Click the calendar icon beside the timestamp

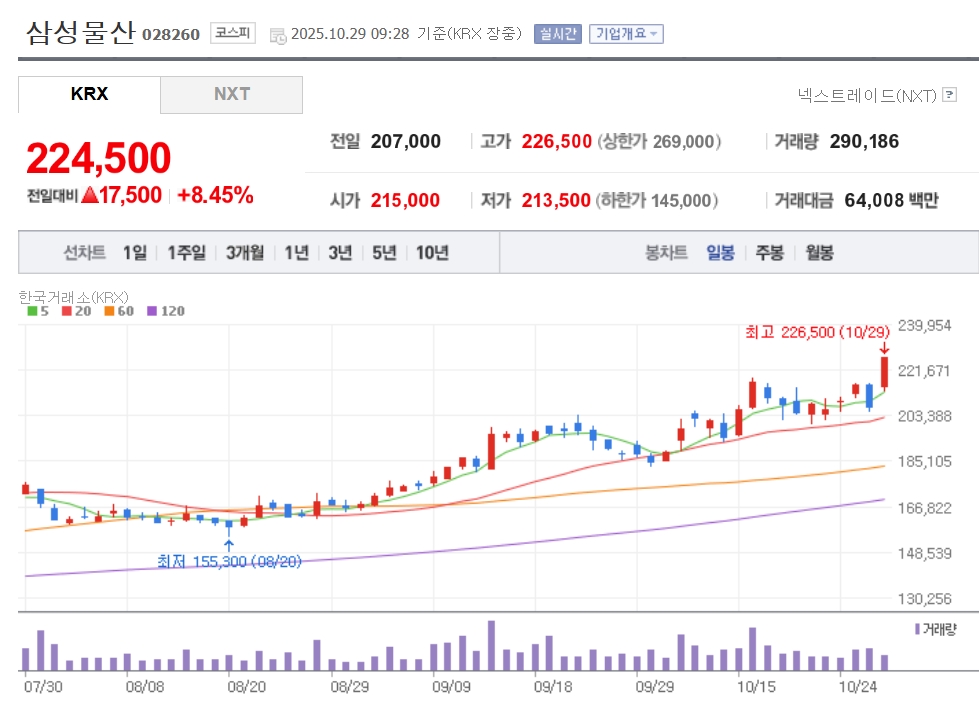coord(277,35)
